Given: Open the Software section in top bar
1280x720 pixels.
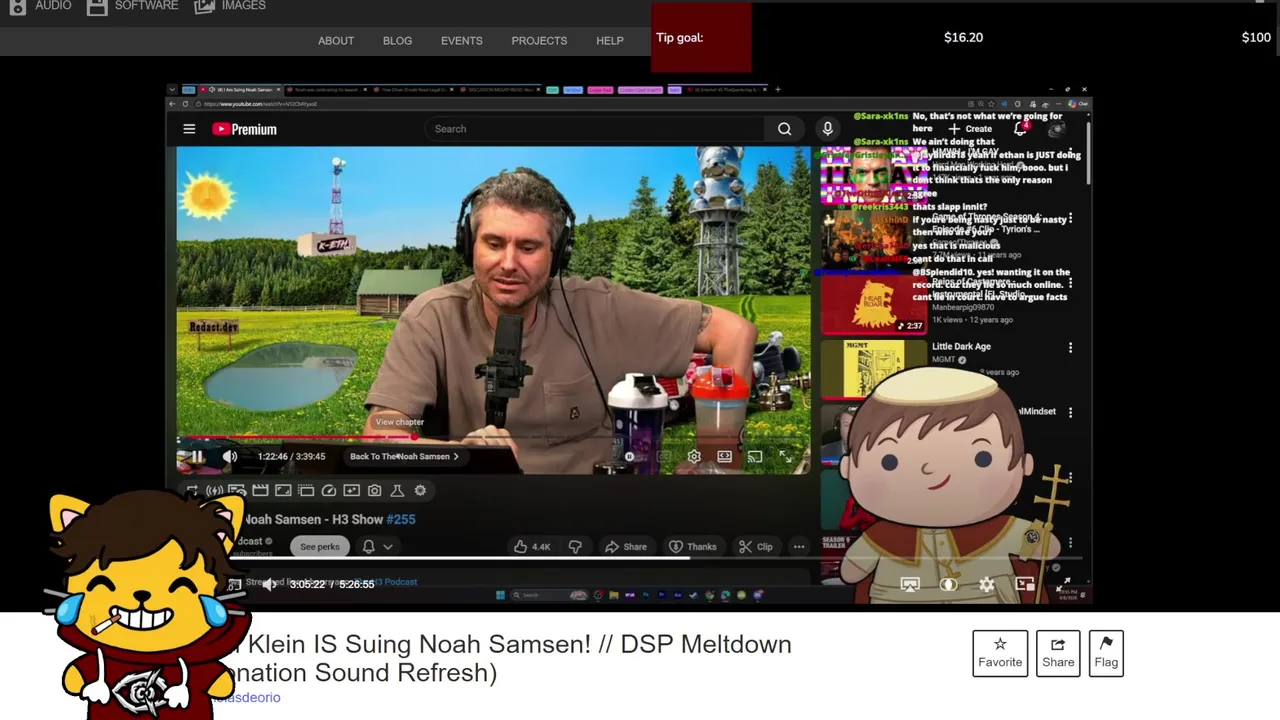Looking at the screenshot, I should click(132, 6).
